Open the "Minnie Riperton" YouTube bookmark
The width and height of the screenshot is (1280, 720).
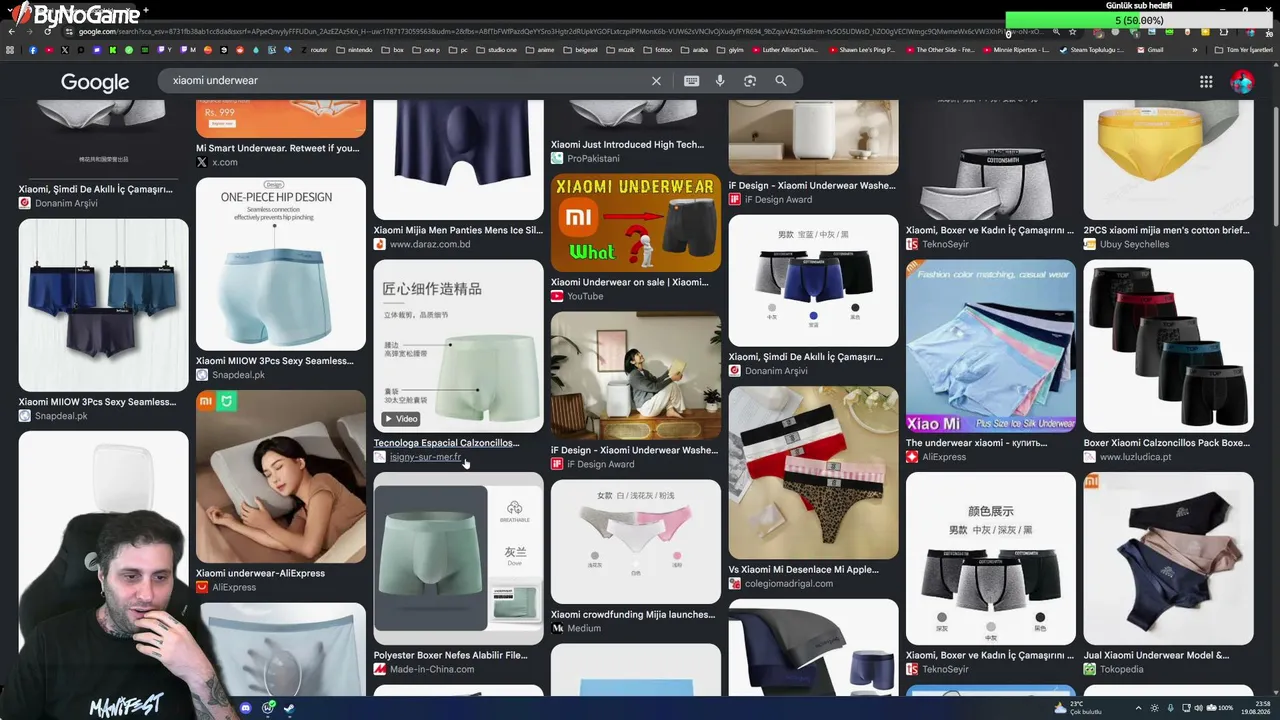pyautogui.click(x=1015, y=50)
